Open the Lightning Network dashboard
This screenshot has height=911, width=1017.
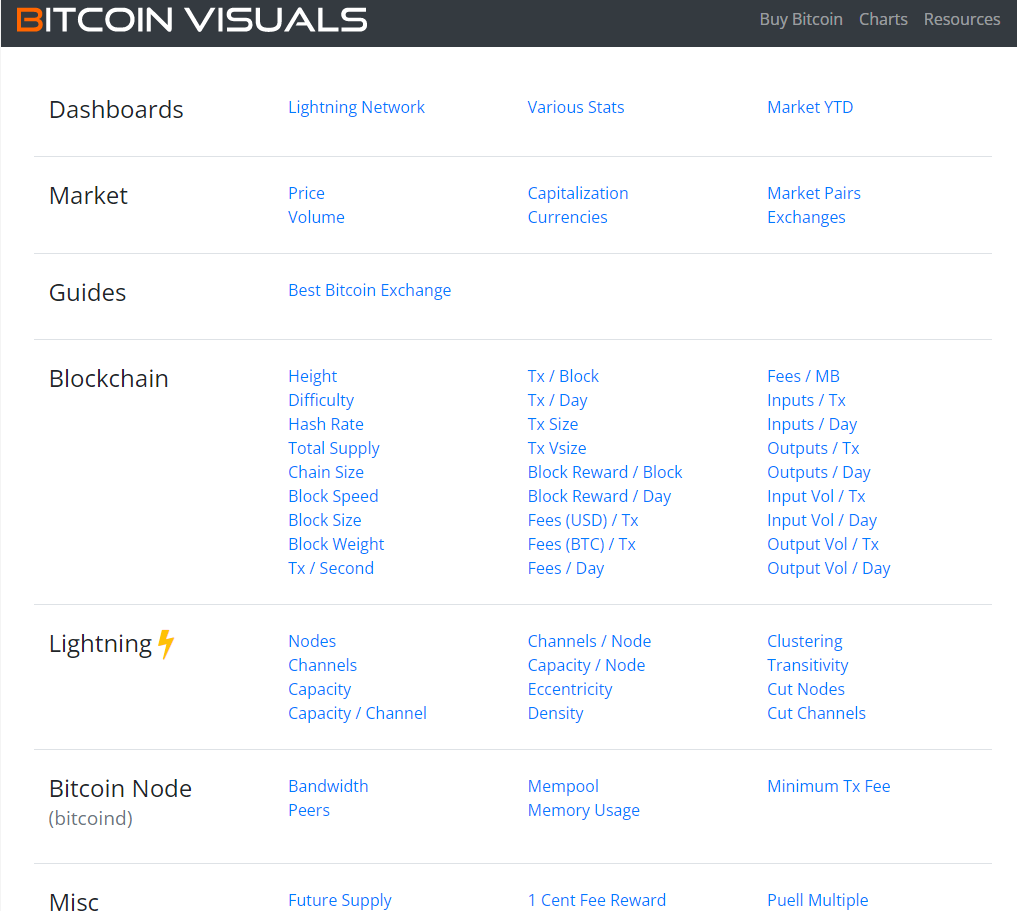(x=356, y=108)
